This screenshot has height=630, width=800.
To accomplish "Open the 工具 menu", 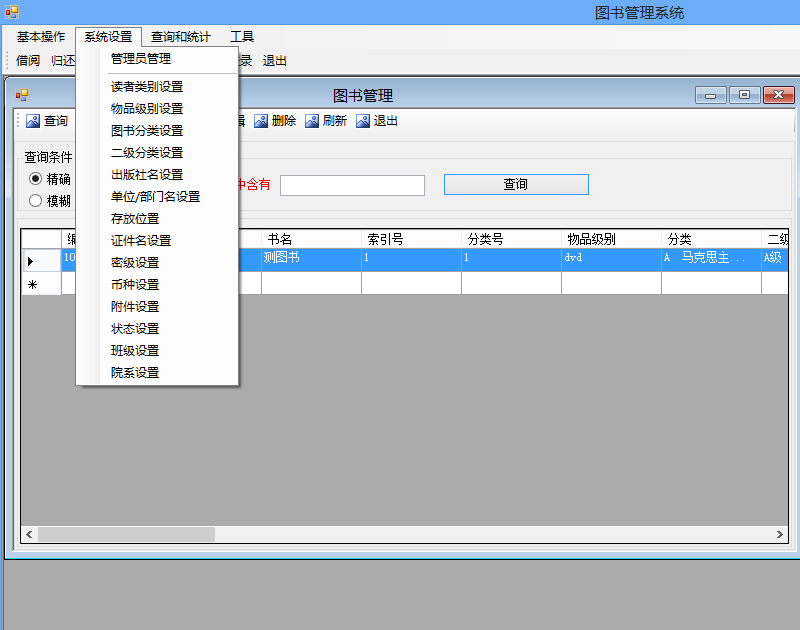I will (x=242, y=37).
